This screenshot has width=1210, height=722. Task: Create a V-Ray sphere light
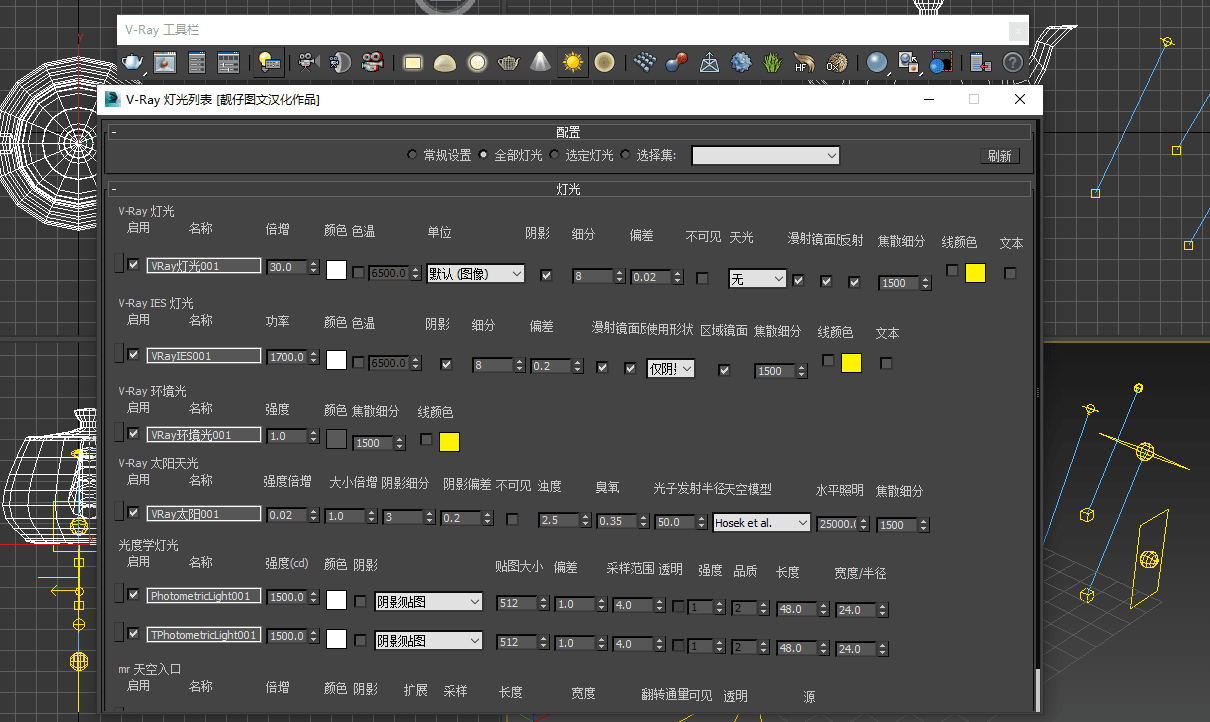click(477, 63)
